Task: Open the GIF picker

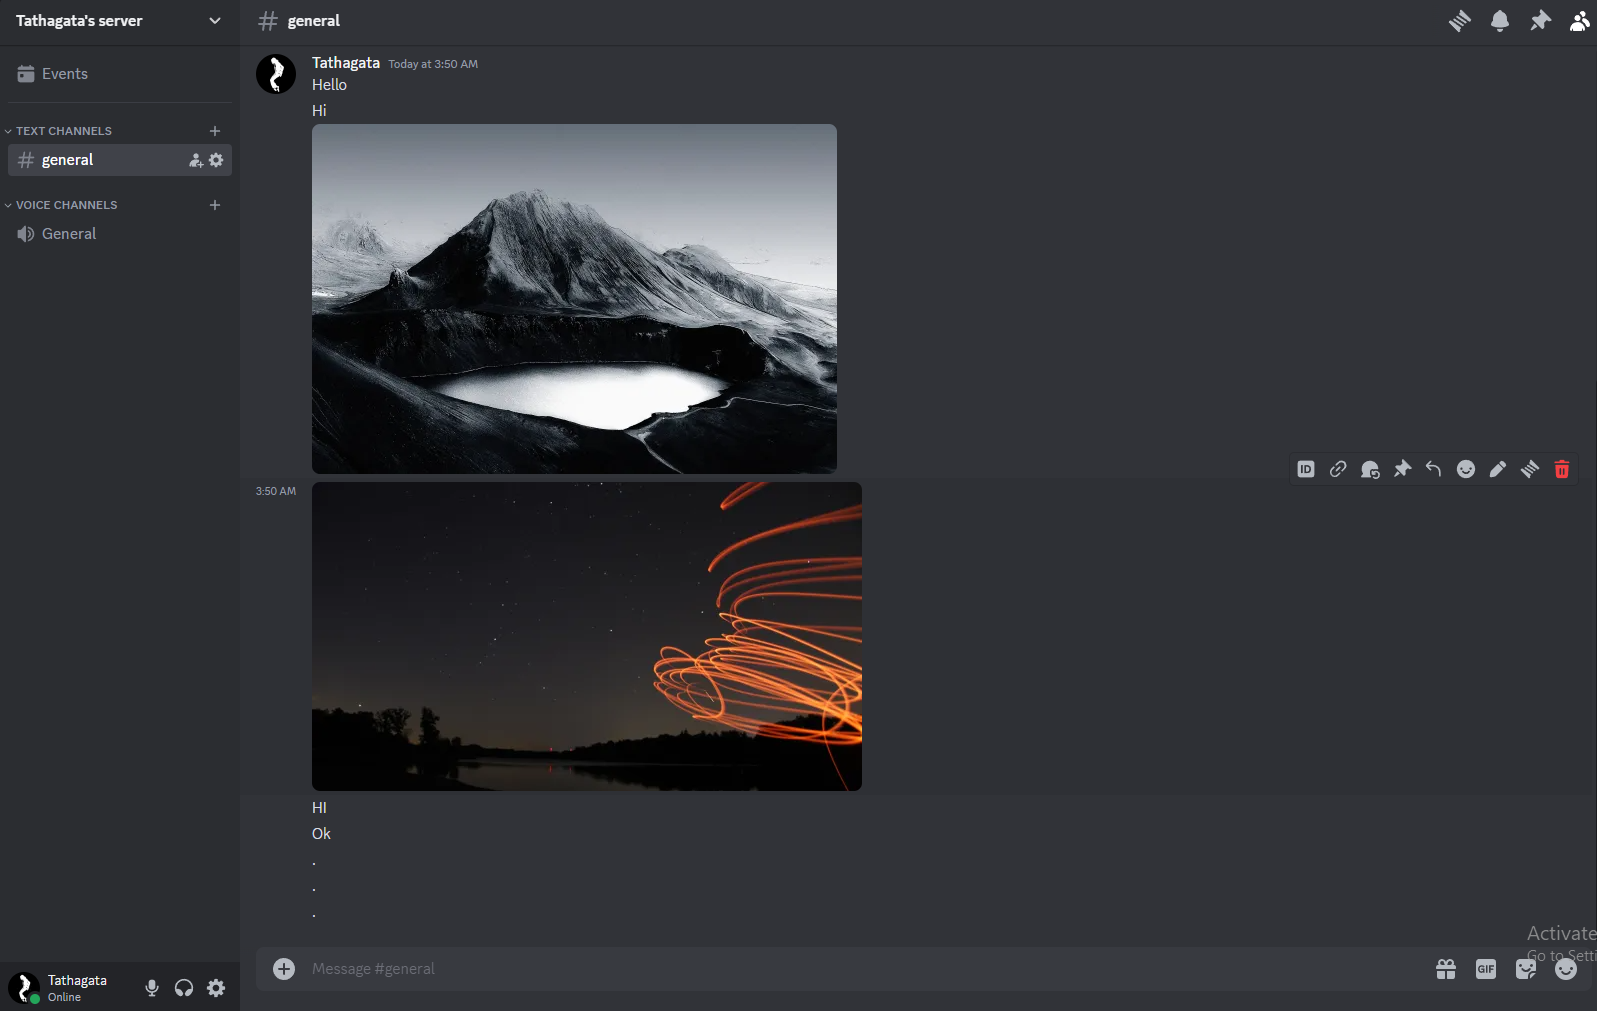Action: pyautogui.click(x=1486, y=969)
